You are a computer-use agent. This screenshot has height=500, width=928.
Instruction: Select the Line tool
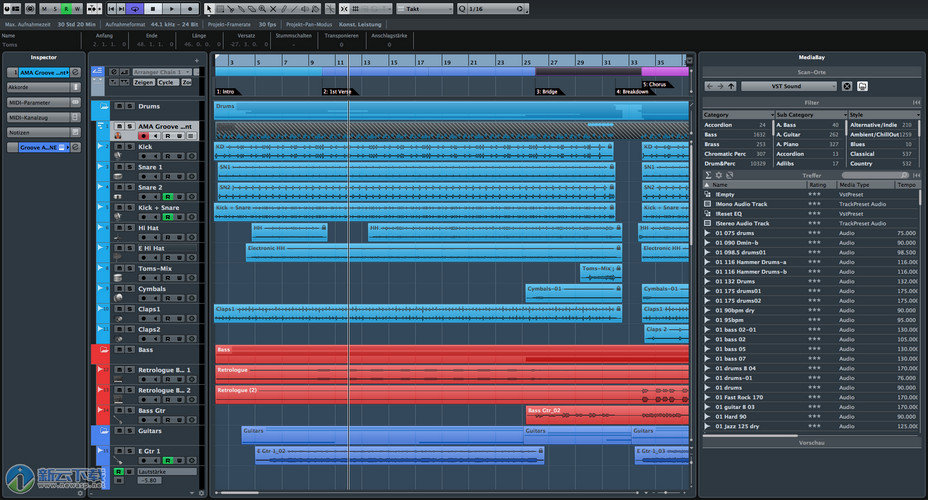click(x=294, y=9)
